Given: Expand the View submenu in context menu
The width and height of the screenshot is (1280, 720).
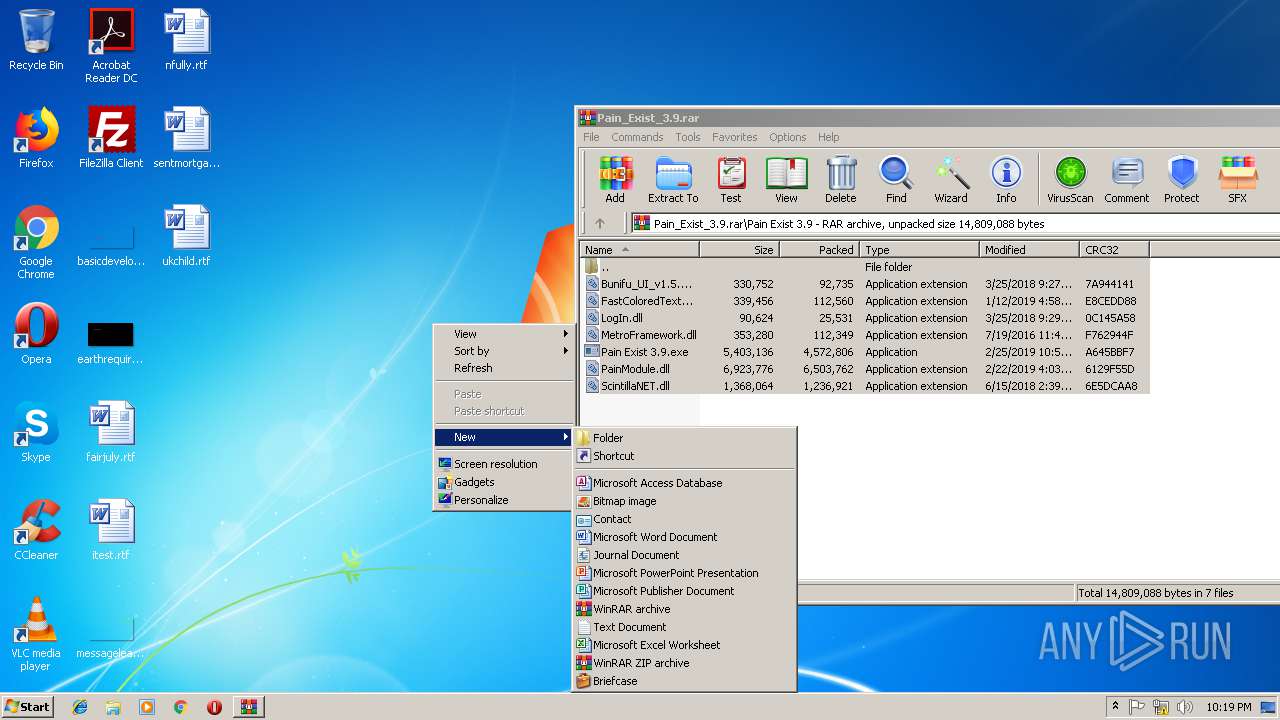Looking at the screenshot, I should pyautogui.click(x=503, y=334).
